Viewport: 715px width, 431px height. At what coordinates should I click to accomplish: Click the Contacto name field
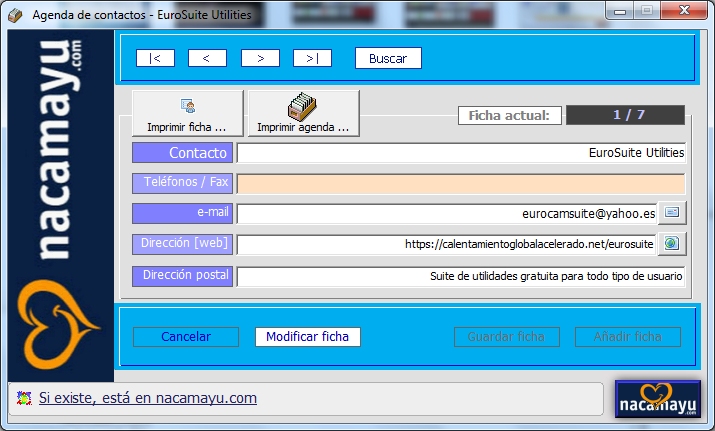point(461,153)
